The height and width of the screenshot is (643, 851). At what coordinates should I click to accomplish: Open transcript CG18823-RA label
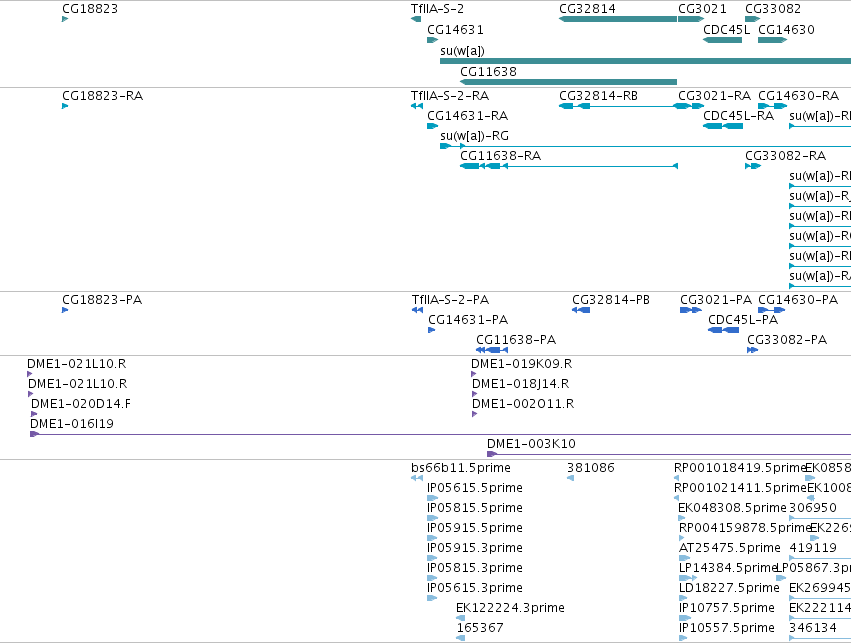coord(102,96)
